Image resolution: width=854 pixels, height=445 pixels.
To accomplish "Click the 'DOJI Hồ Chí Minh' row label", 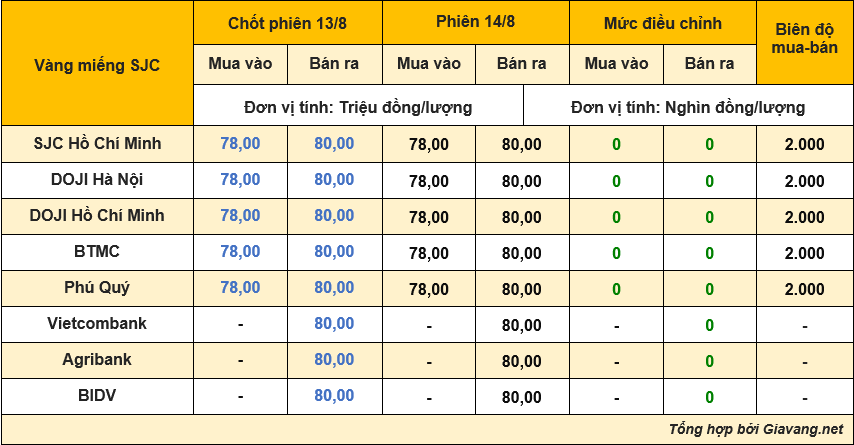I will pos(97,215).
